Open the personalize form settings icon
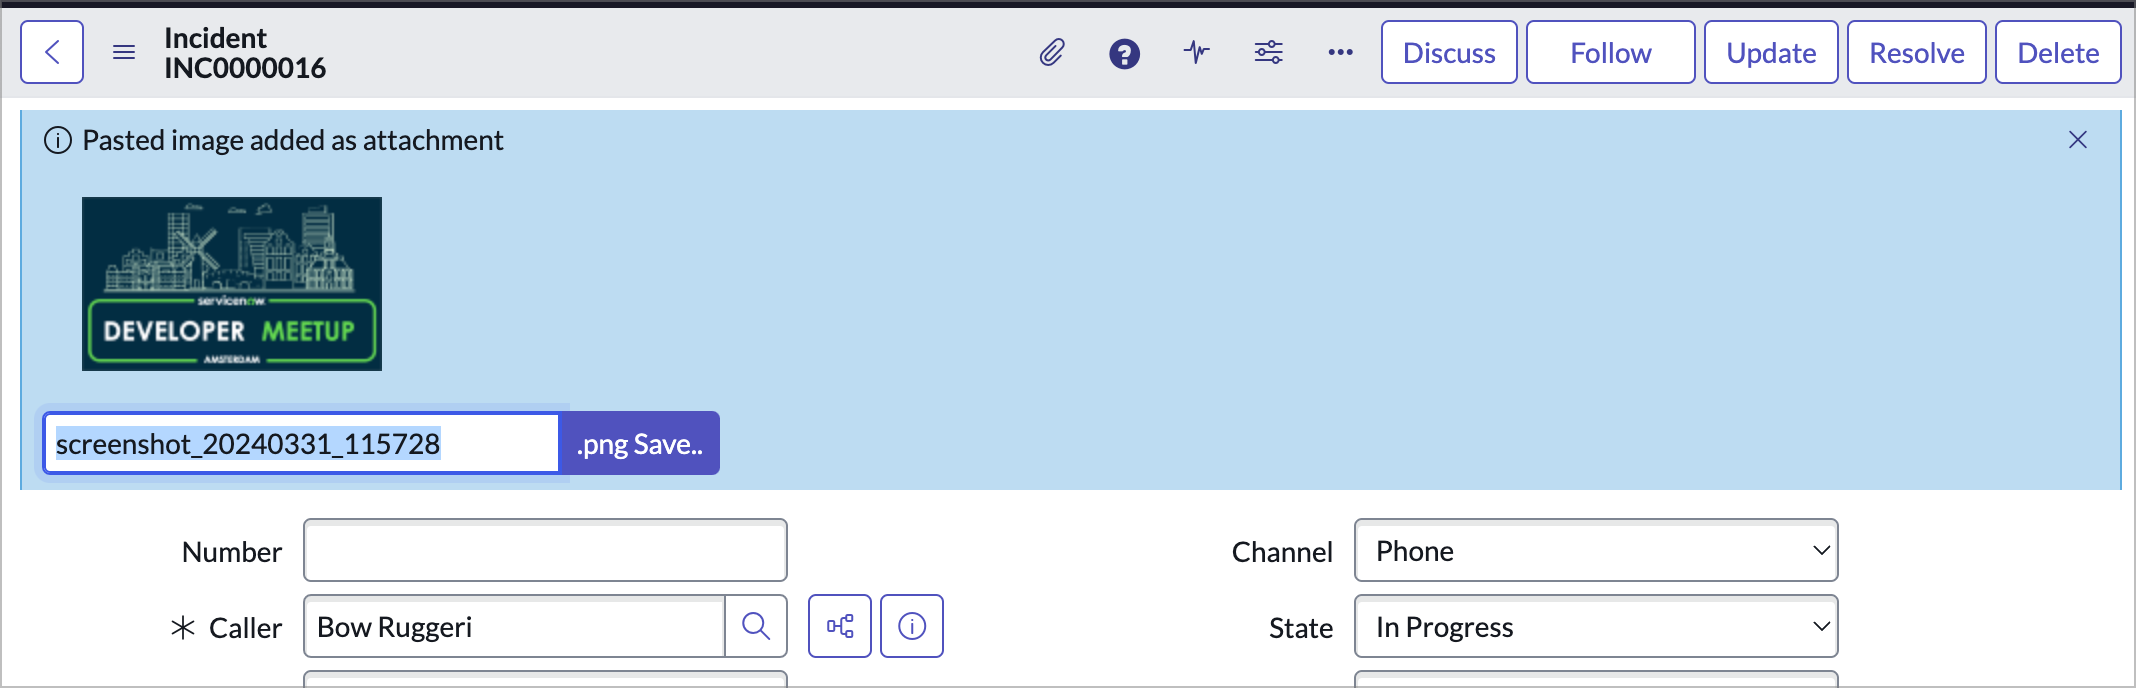This screenshot has height=688, width=2136. tap(1268, 52)
